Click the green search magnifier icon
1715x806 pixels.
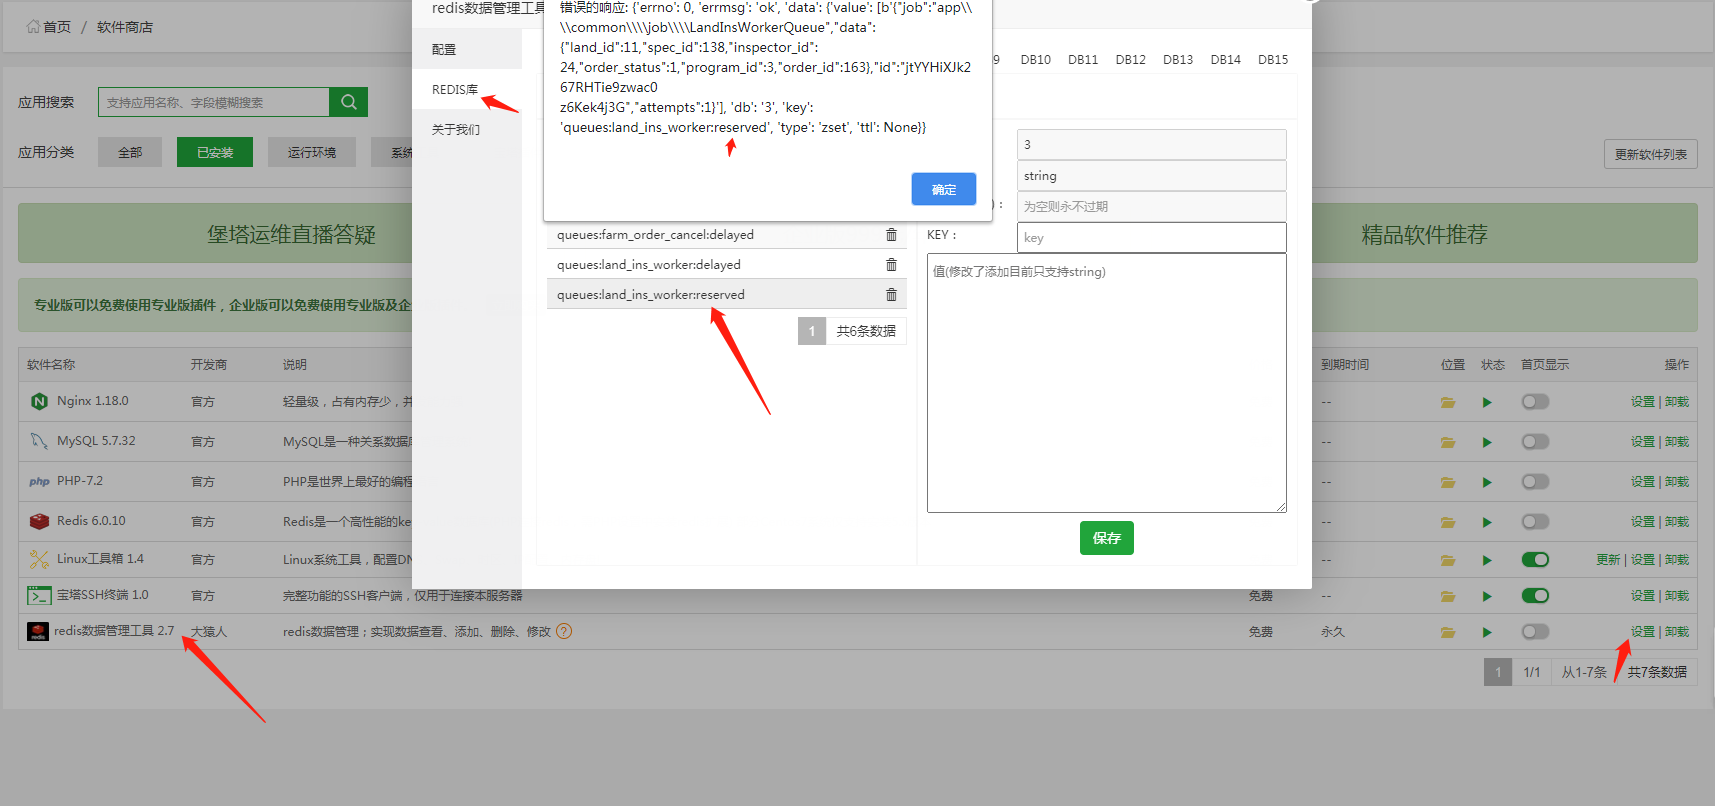pos(348,102)
